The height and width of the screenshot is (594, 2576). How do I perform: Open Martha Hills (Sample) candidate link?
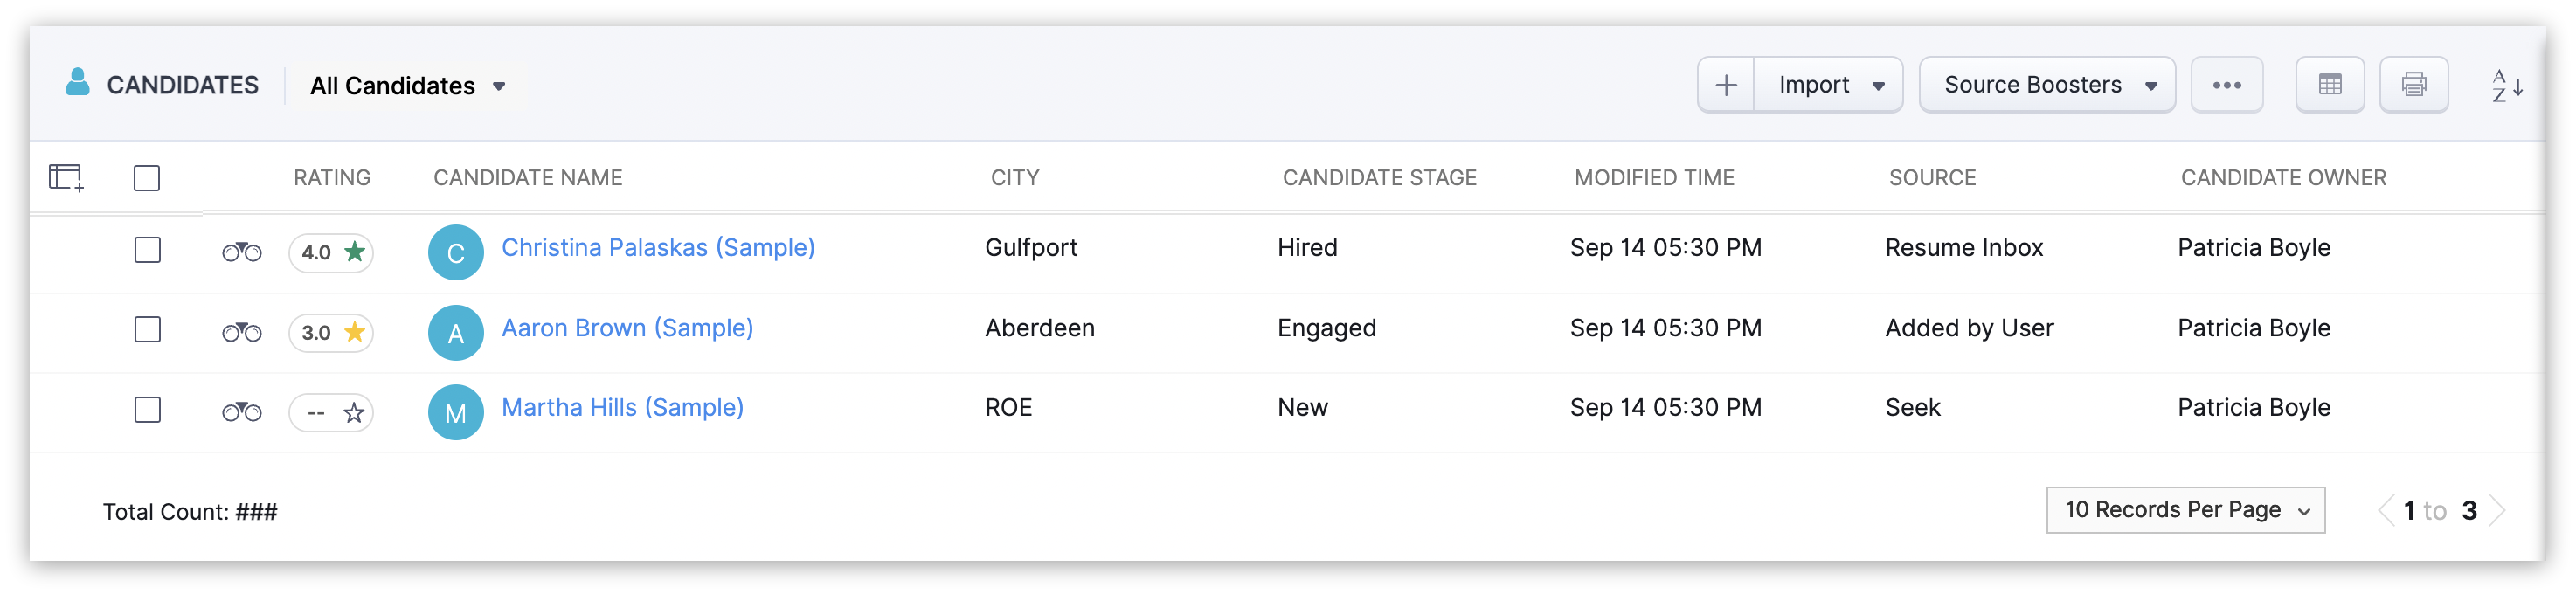[622, 408]
